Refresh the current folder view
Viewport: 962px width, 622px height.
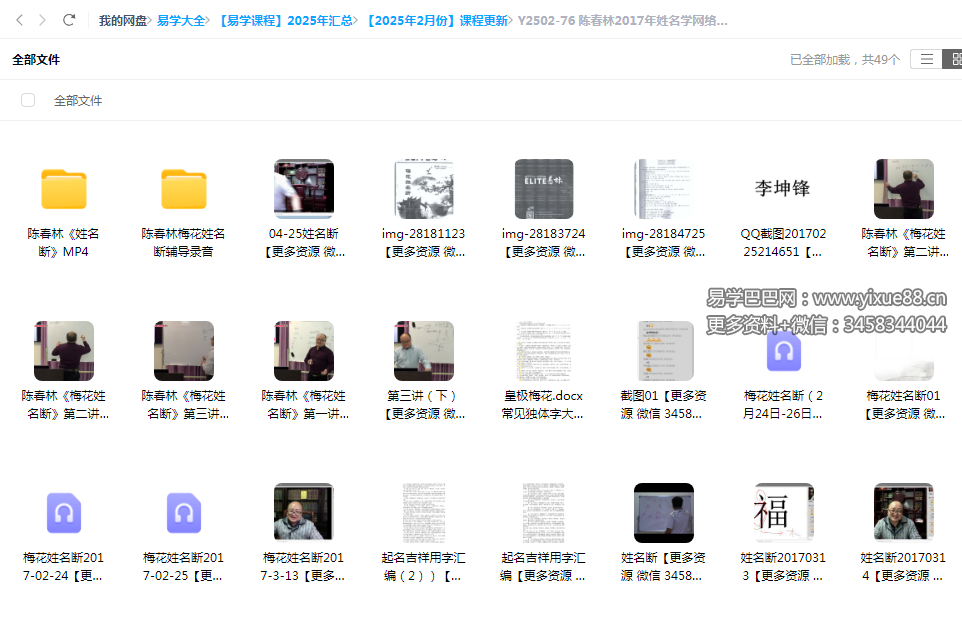(68, 19)
